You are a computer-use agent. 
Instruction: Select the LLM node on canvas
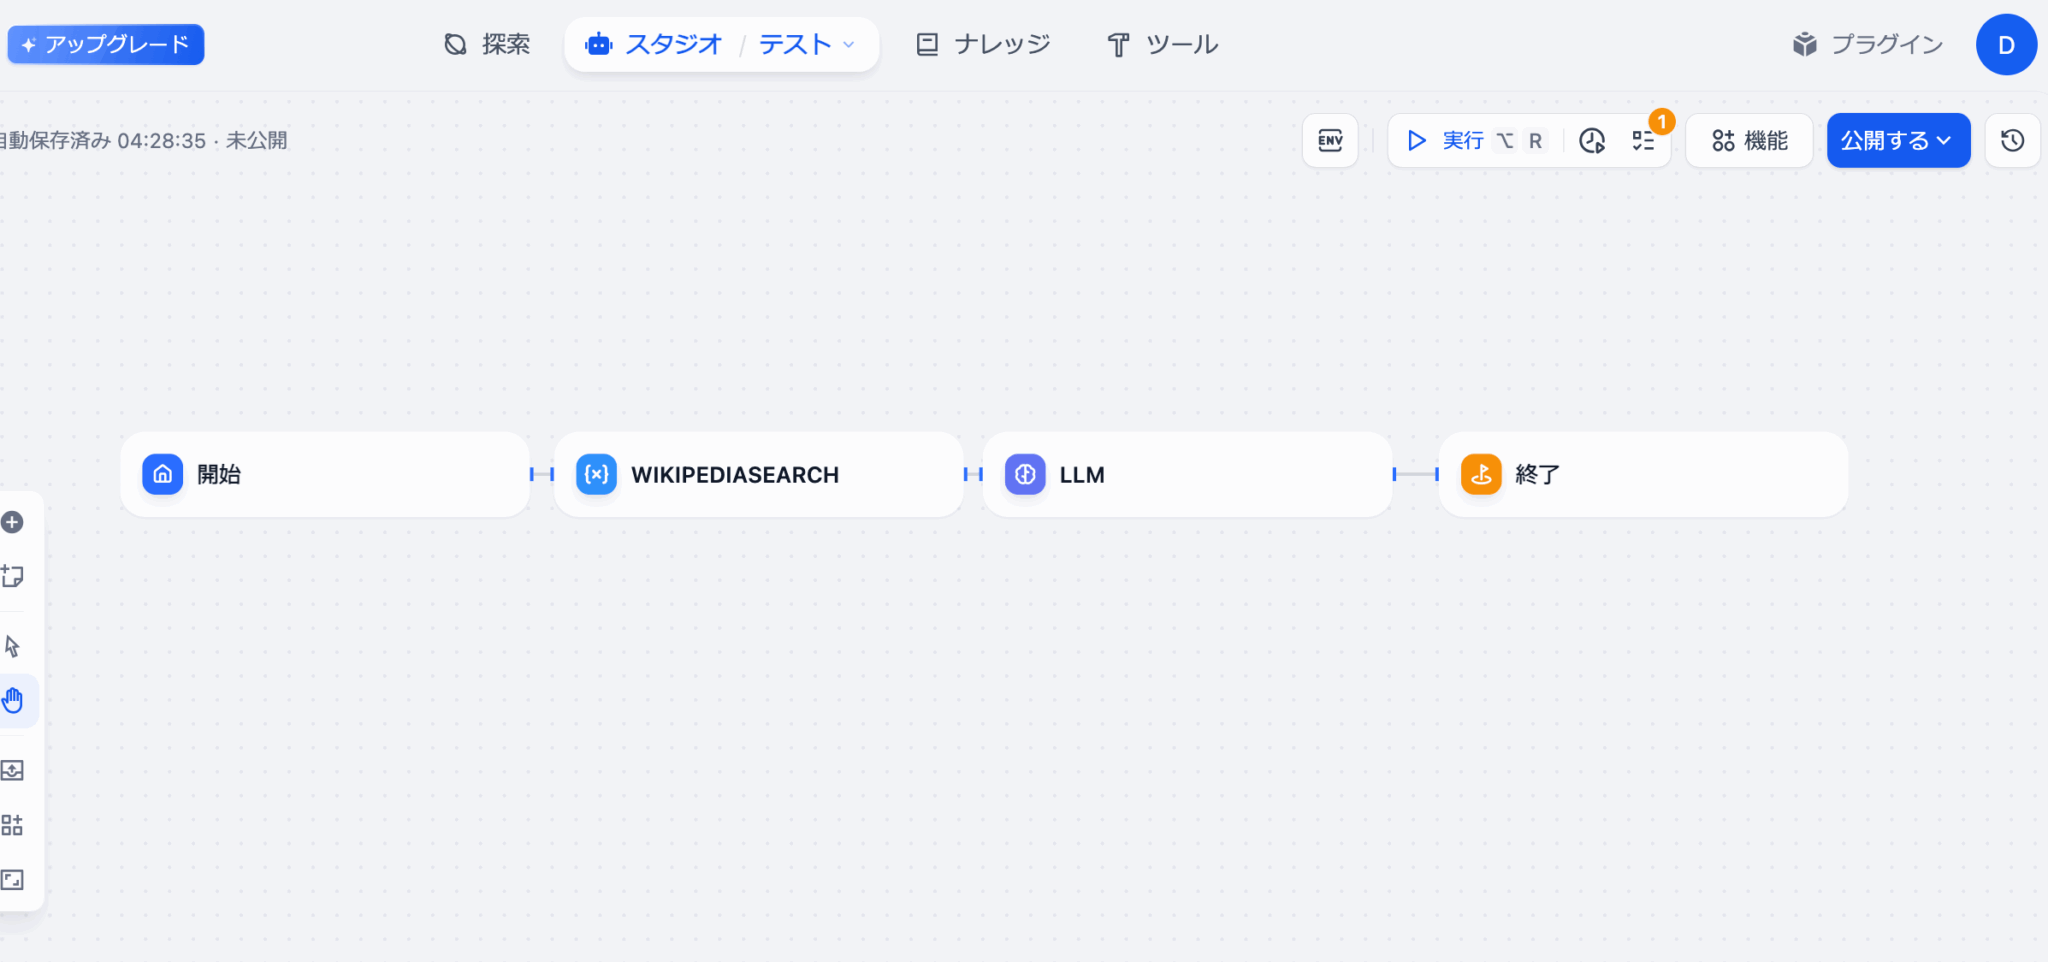pos(1187,475)
